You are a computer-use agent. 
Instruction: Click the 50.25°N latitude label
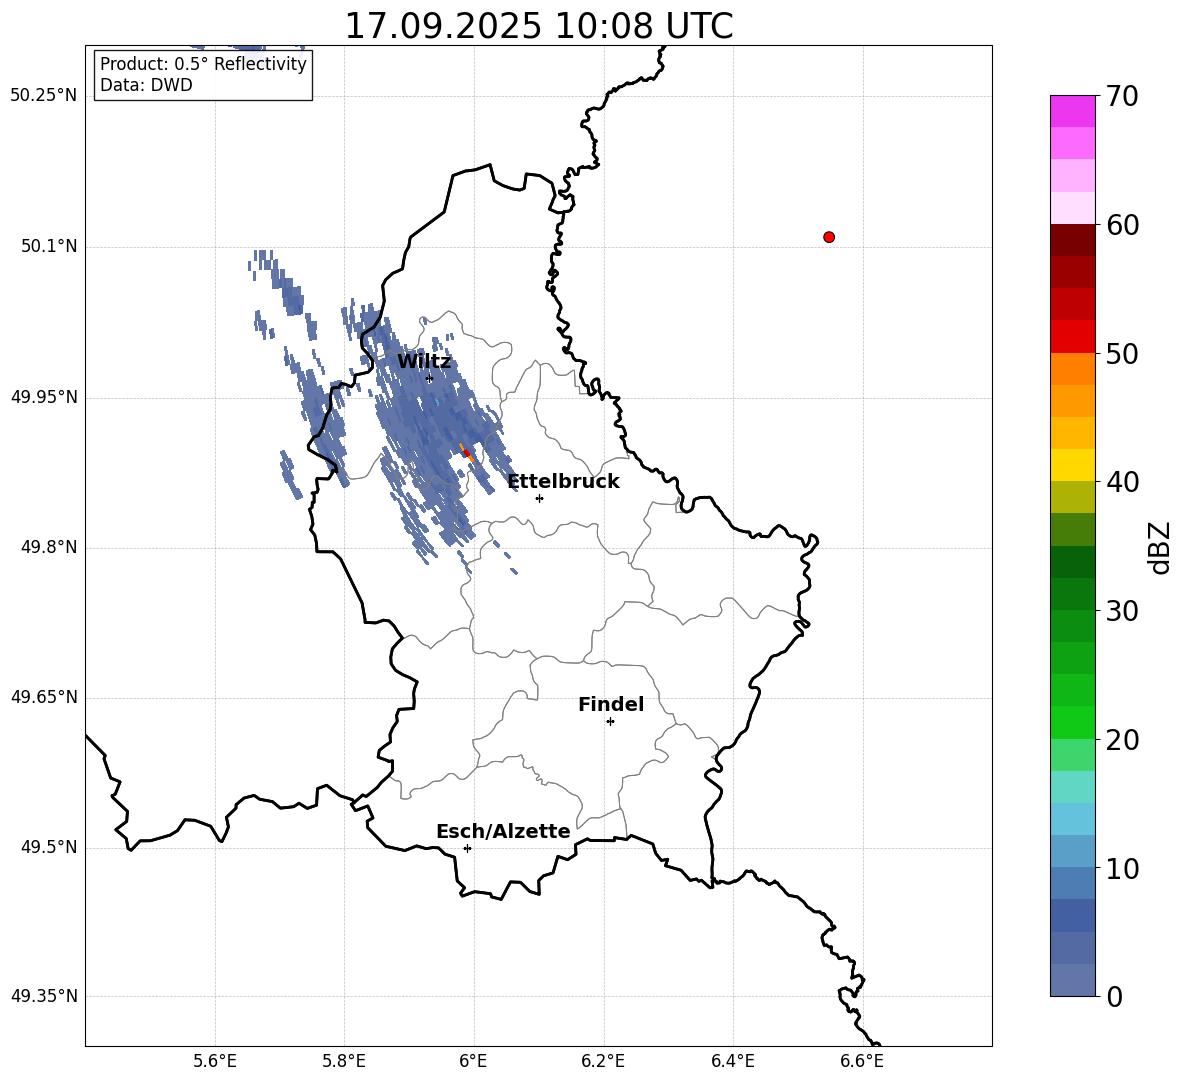(44, 96)
